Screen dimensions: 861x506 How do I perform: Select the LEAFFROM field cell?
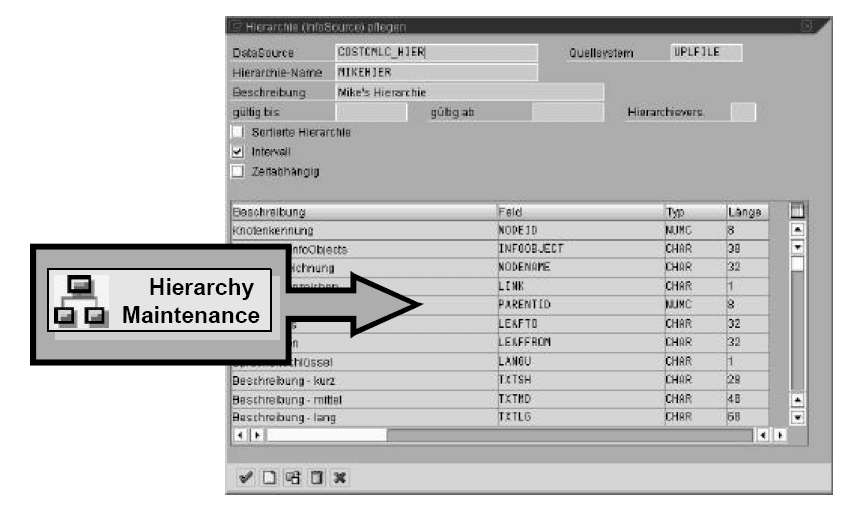pos(580,342)
